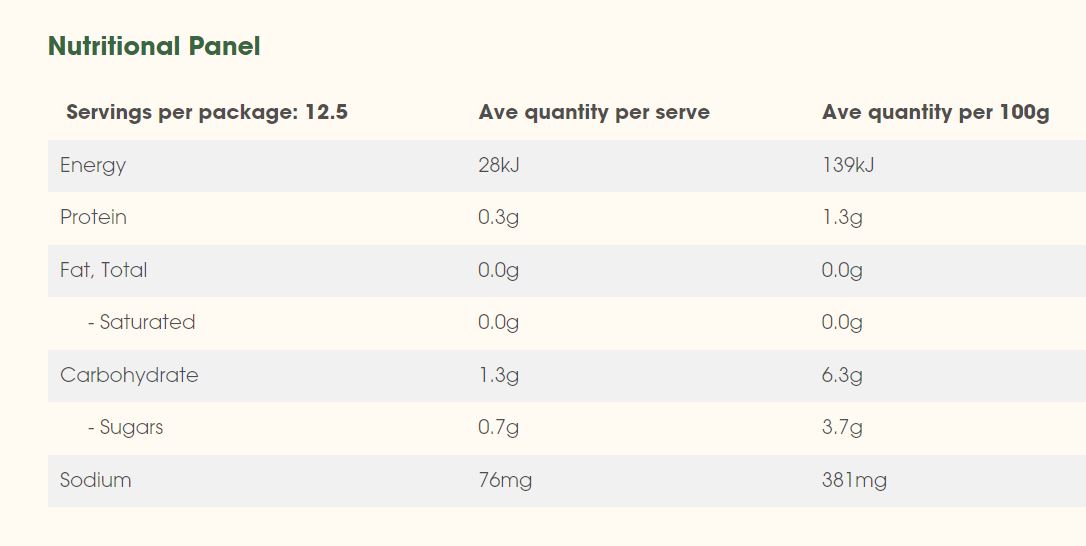Select the Ave quantity per serve column header
The height and width of the screenshot is (546, 1086).
[594, 112]
